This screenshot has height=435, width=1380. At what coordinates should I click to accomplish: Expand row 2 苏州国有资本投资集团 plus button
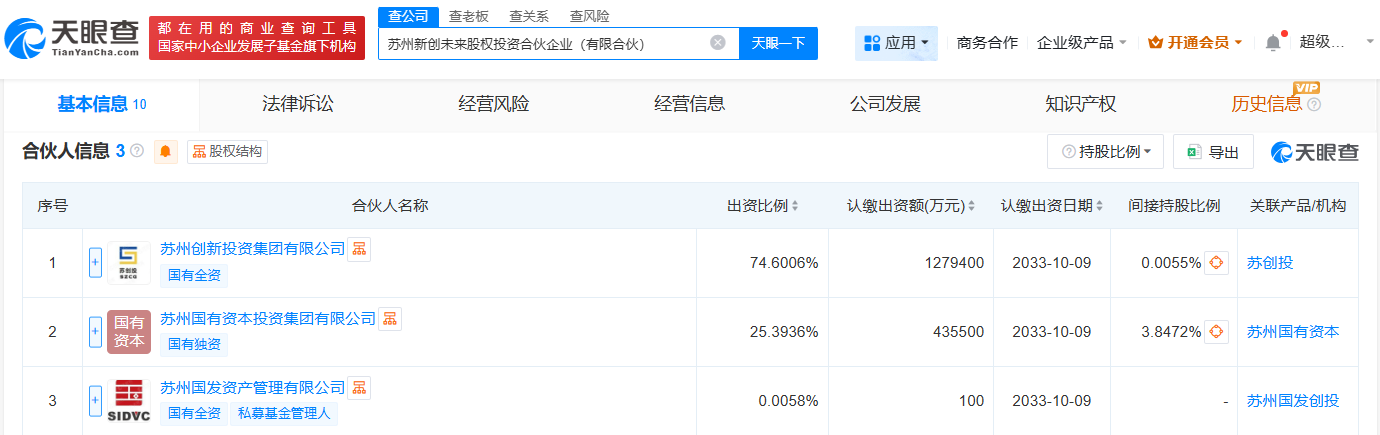click(x=96, y=332)
